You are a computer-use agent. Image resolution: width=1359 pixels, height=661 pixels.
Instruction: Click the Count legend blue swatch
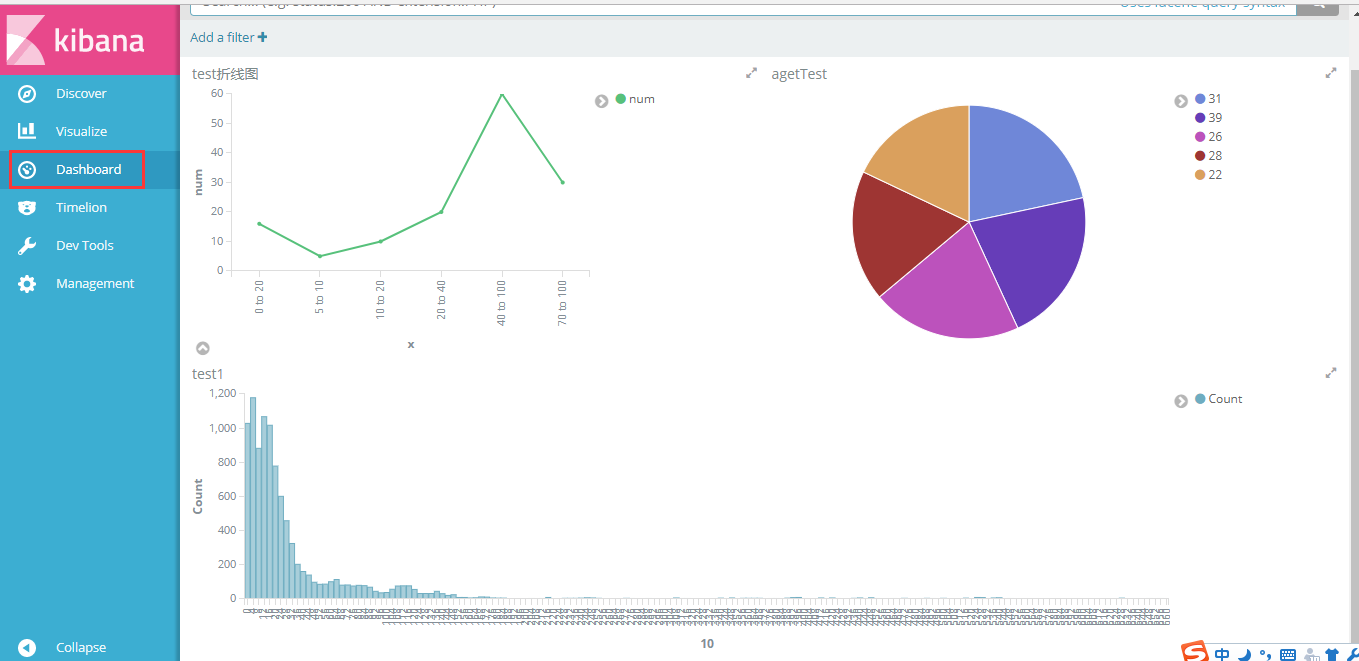click(1200, 399)
